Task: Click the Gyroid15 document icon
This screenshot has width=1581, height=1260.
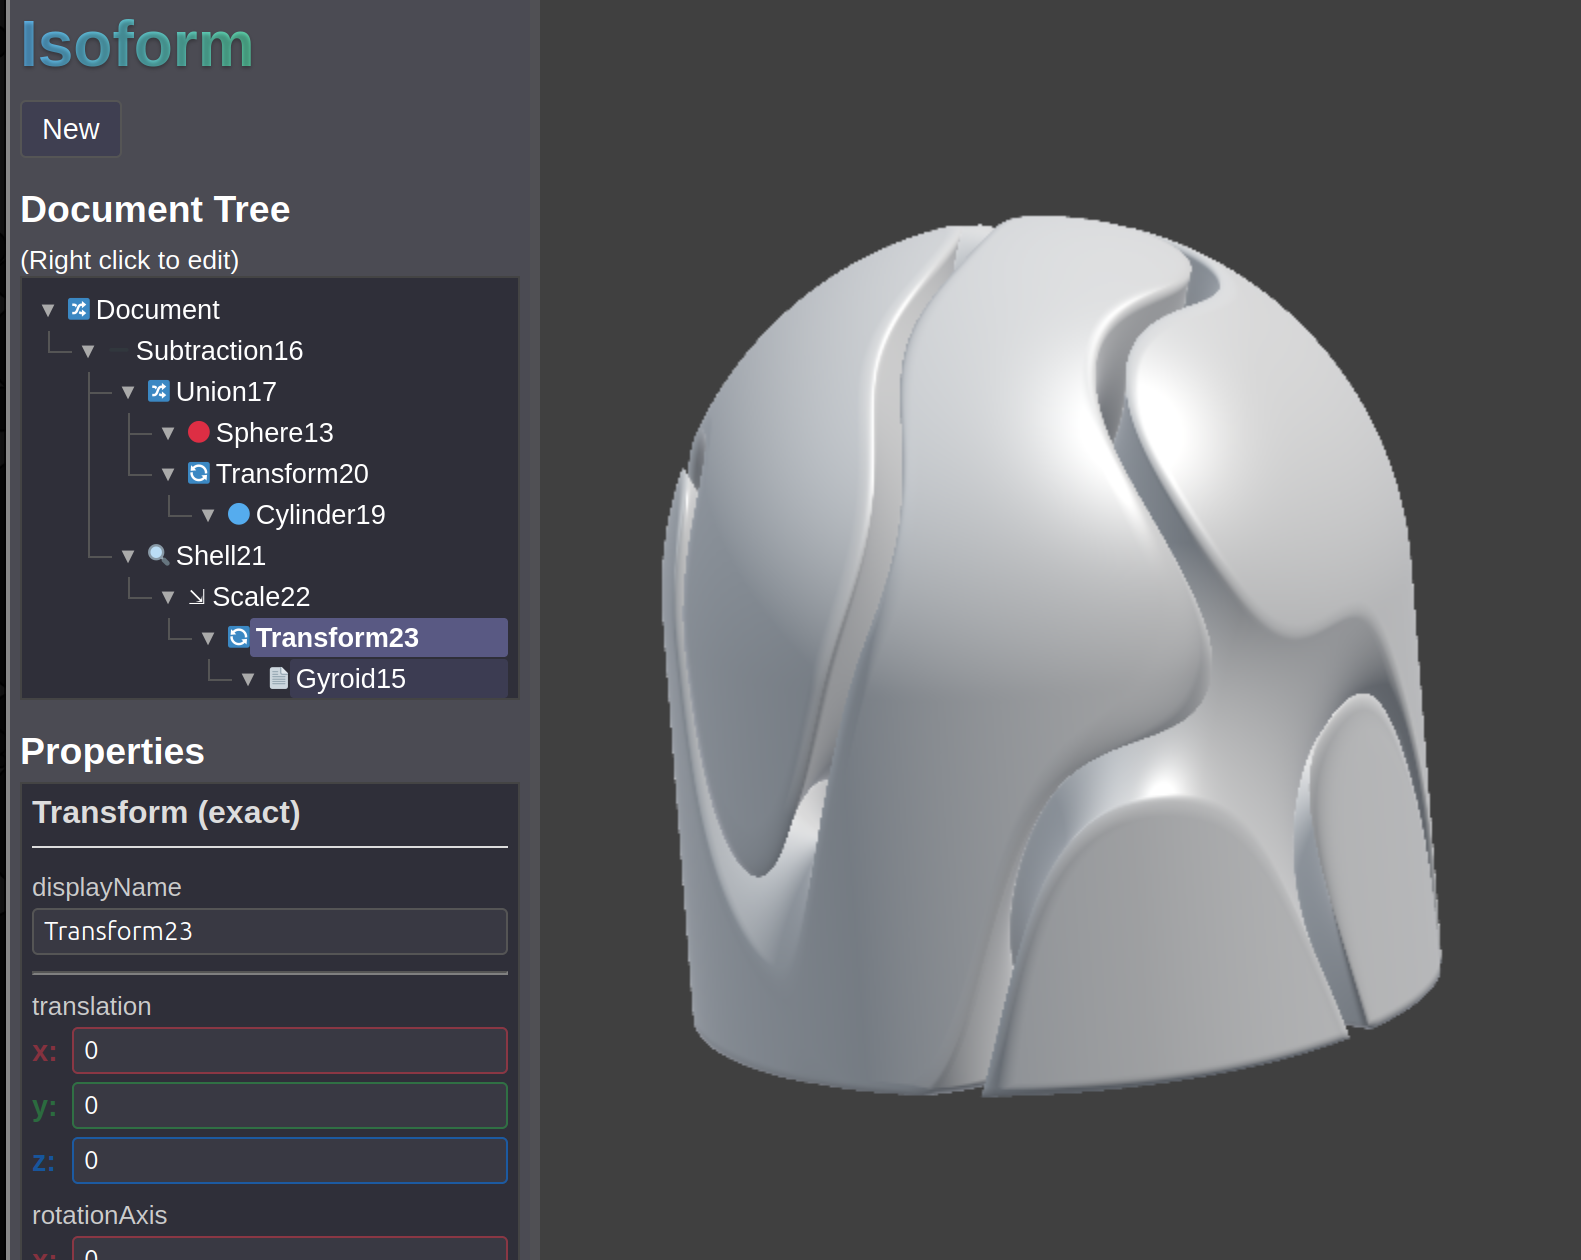Action: coord(279,678)
